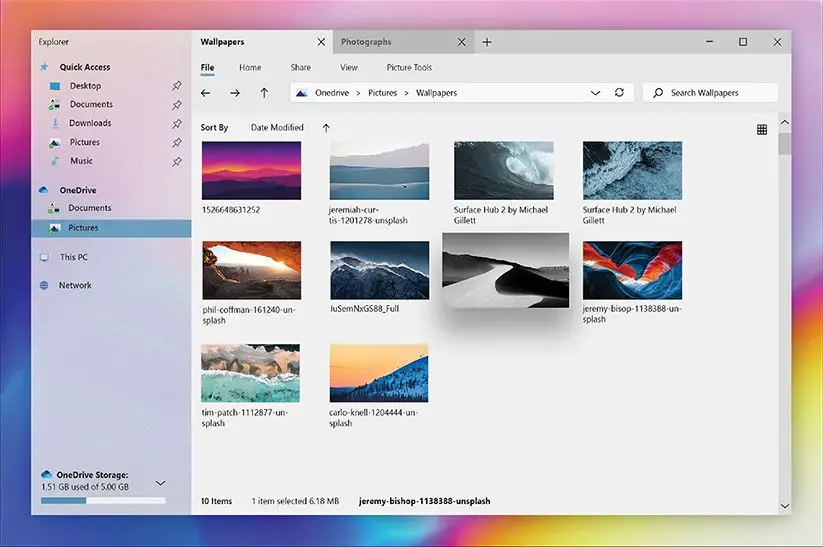Image resolution: width=823 pixels, height=547 pixels.
Task: Open the Home ribbon tab
Action: click(x=250, y=67)
